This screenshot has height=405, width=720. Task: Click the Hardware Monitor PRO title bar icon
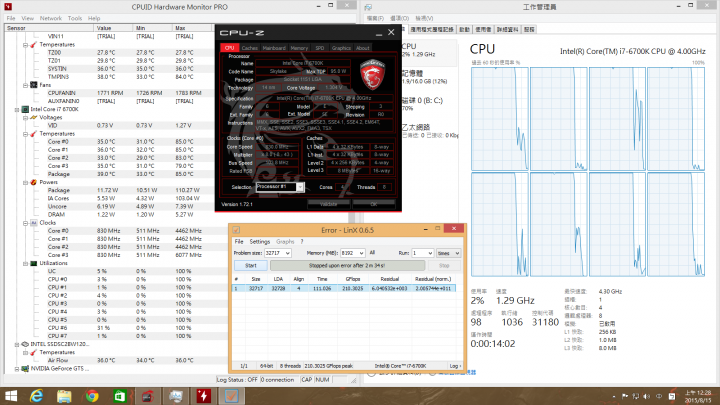8,7
